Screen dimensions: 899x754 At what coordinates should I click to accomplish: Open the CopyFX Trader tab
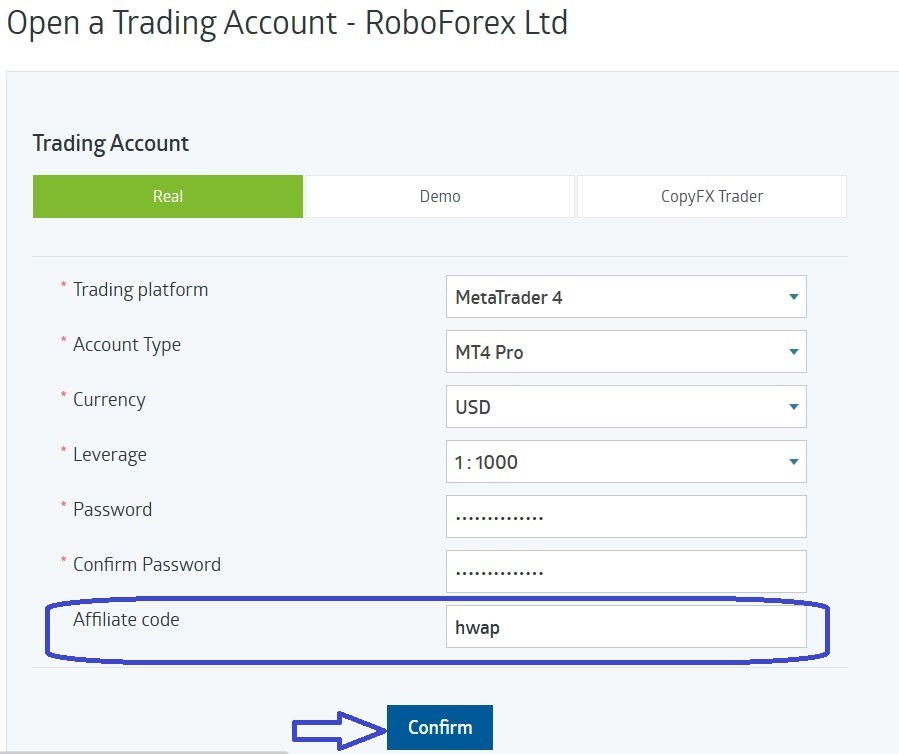(x=711, y=196)
